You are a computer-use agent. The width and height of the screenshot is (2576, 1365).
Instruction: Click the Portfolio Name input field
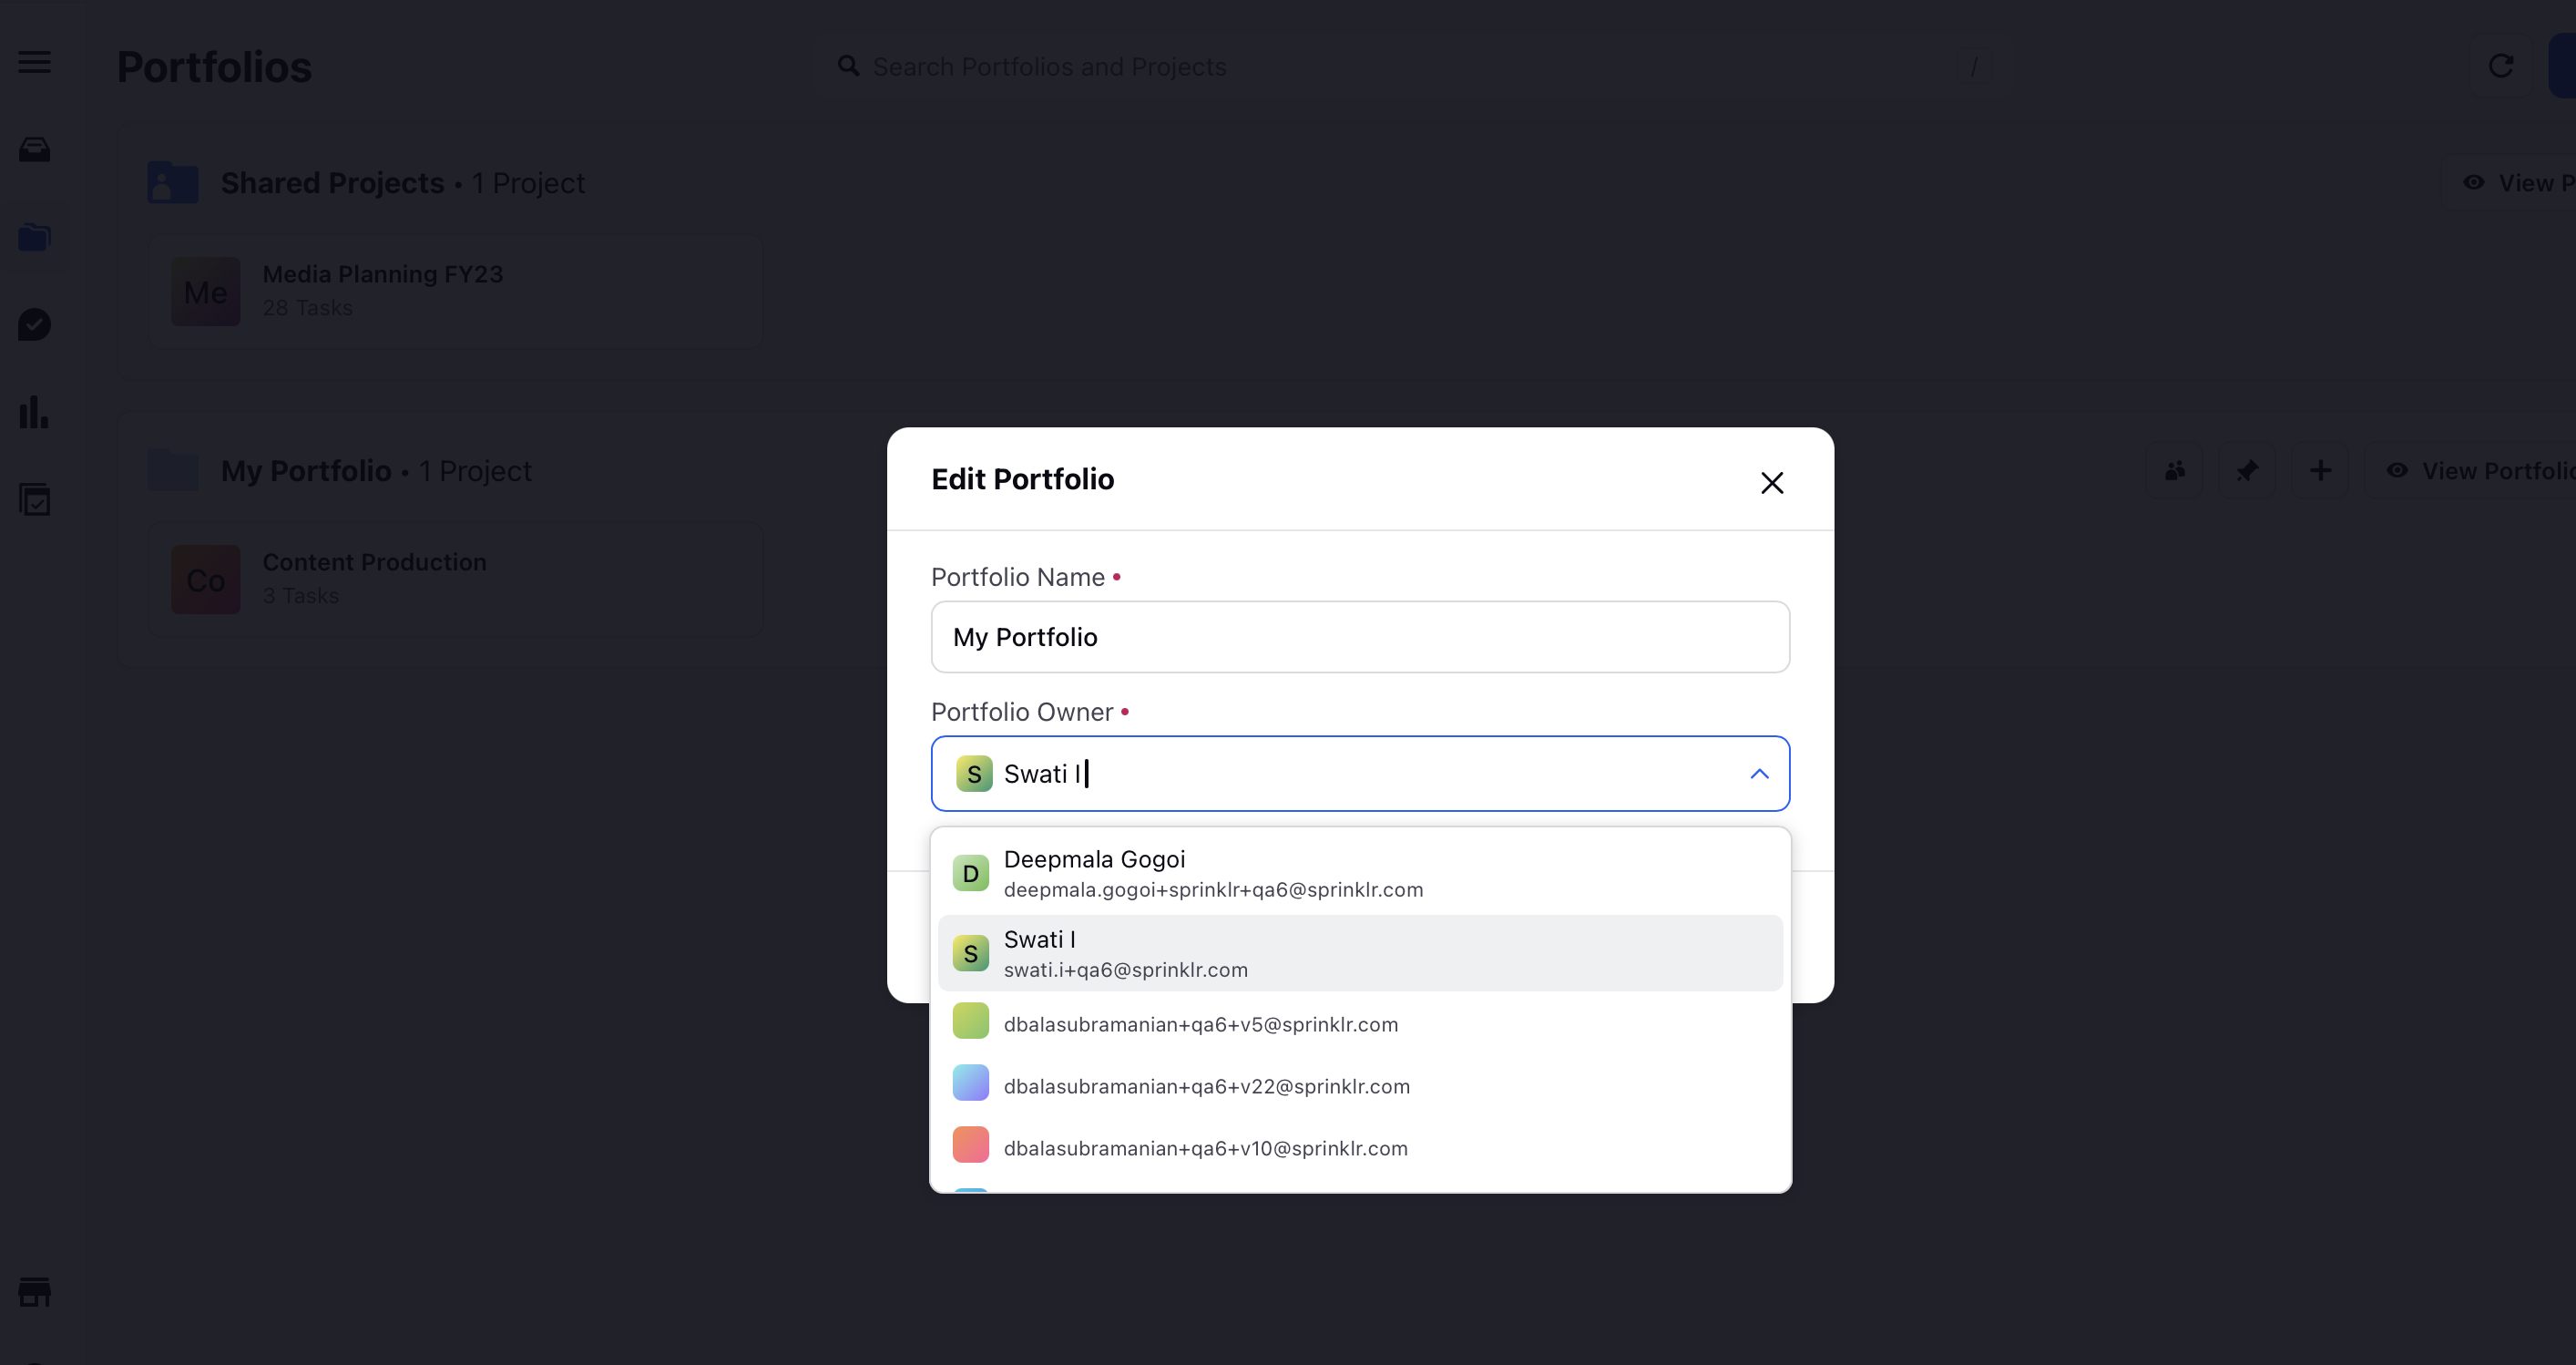(1360, 637)
